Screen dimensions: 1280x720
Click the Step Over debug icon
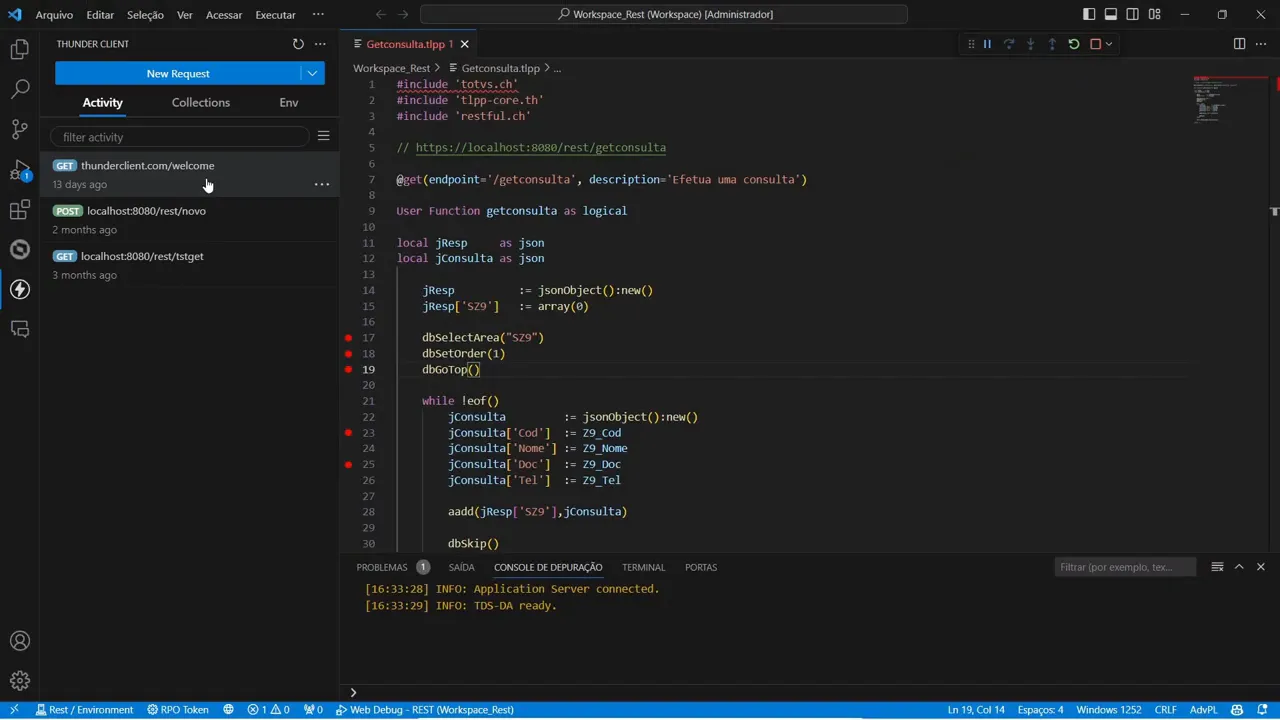[x=1009, y=43]
